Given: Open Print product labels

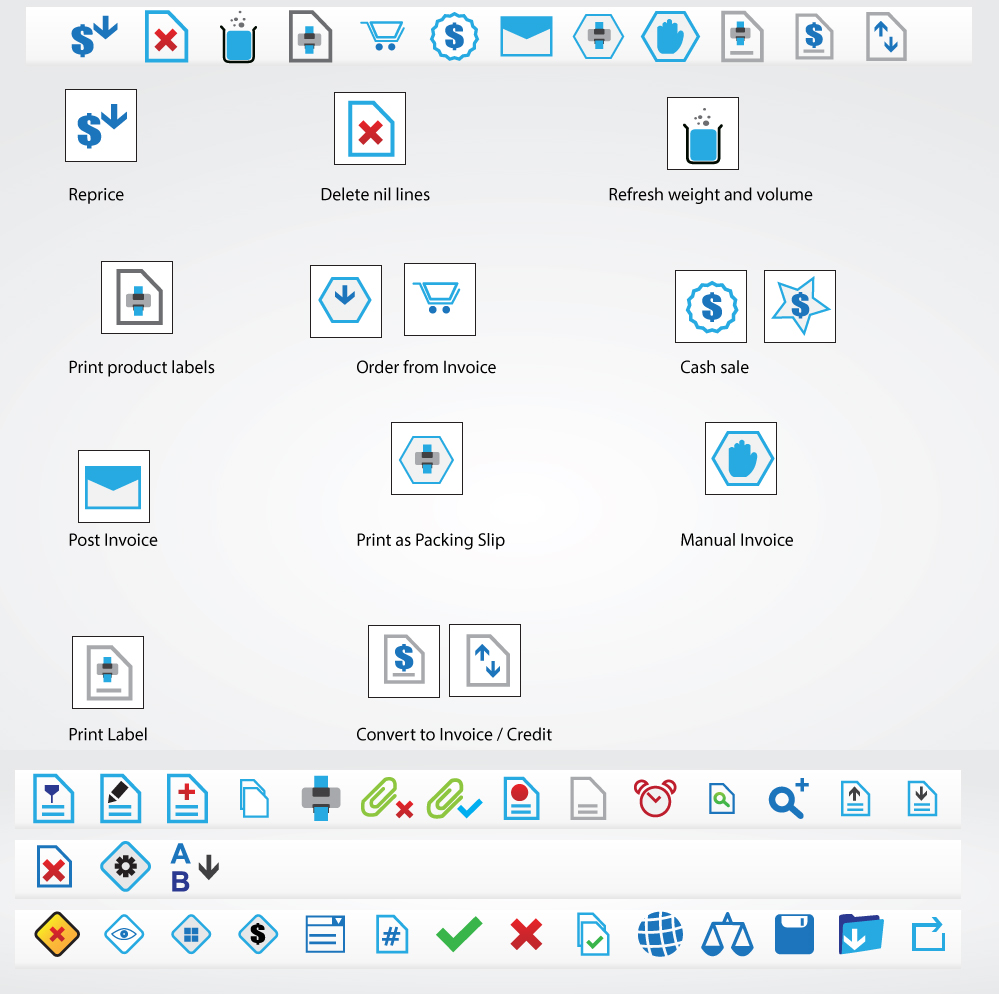Looking at the screenshot, I should point(136,297).
